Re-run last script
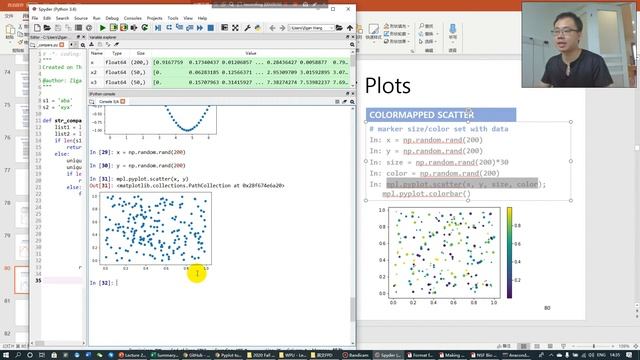Screen dimensions: 640x360 tap(144, 28)
